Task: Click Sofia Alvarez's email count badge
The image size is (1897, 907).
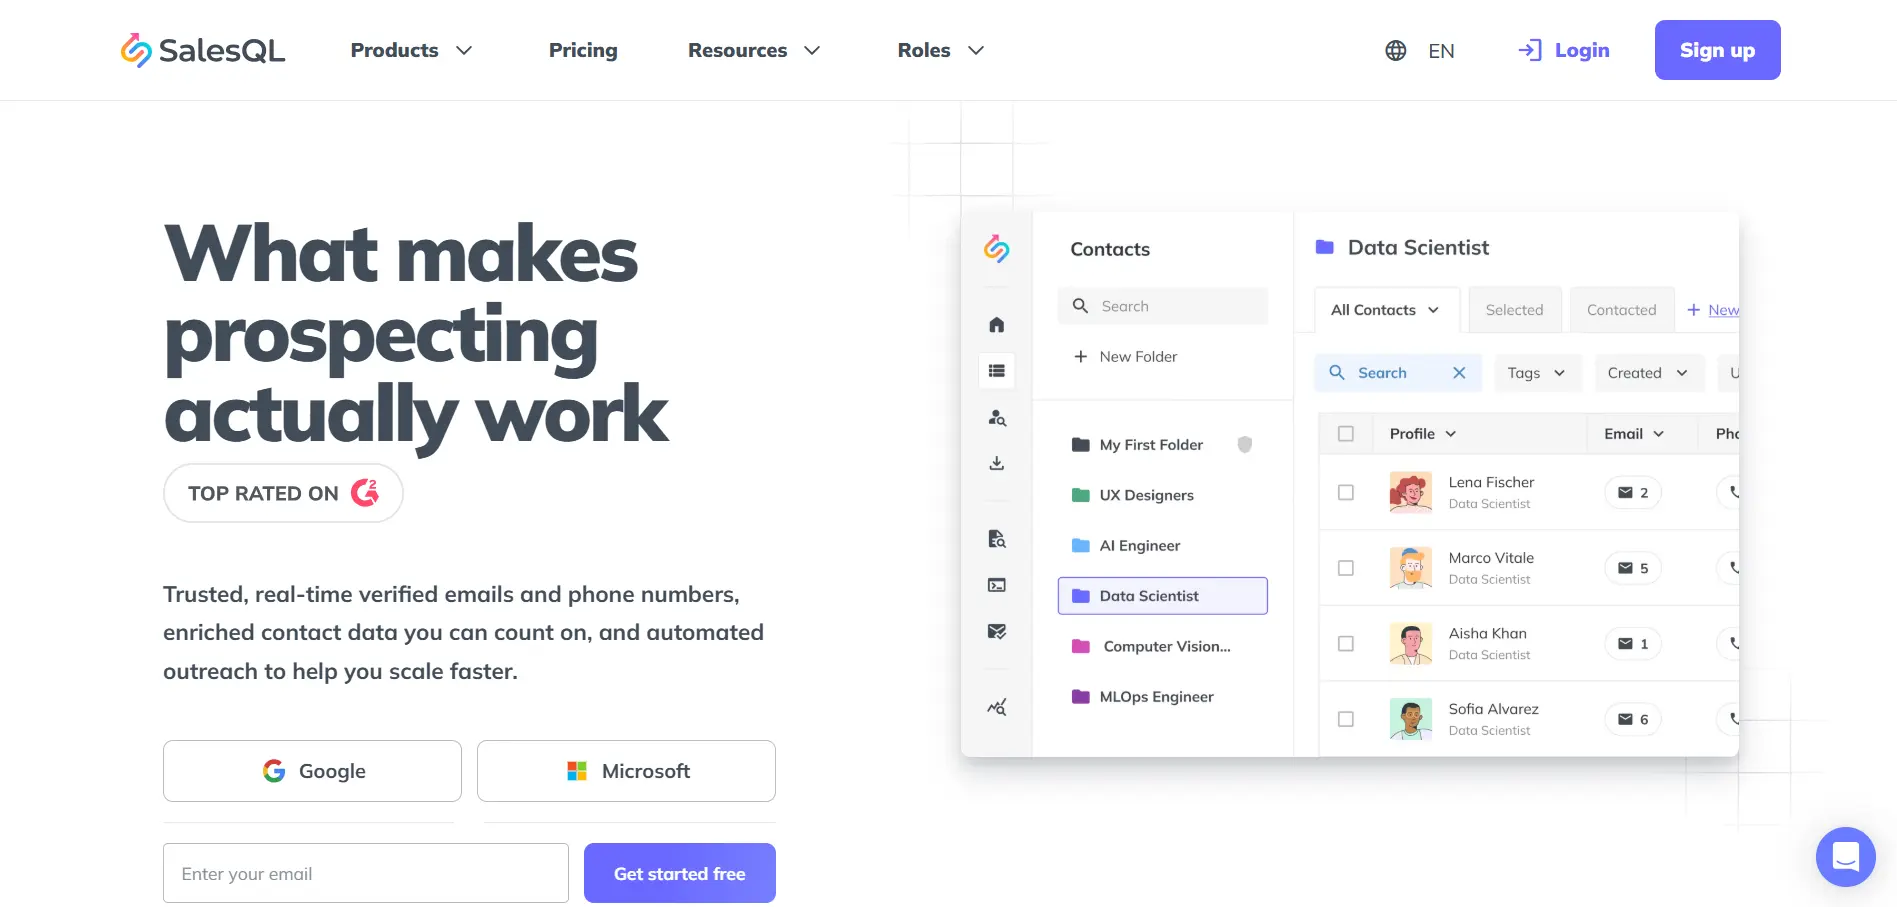Action: click(1633, 719)
